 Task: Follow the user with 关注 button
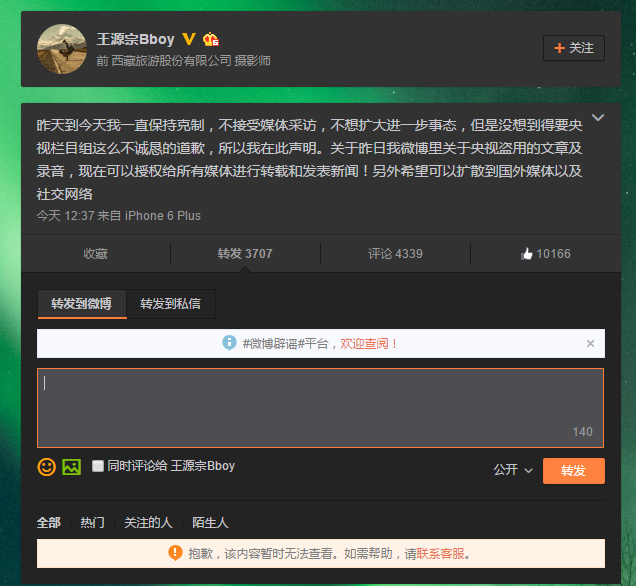coord(574,48)
